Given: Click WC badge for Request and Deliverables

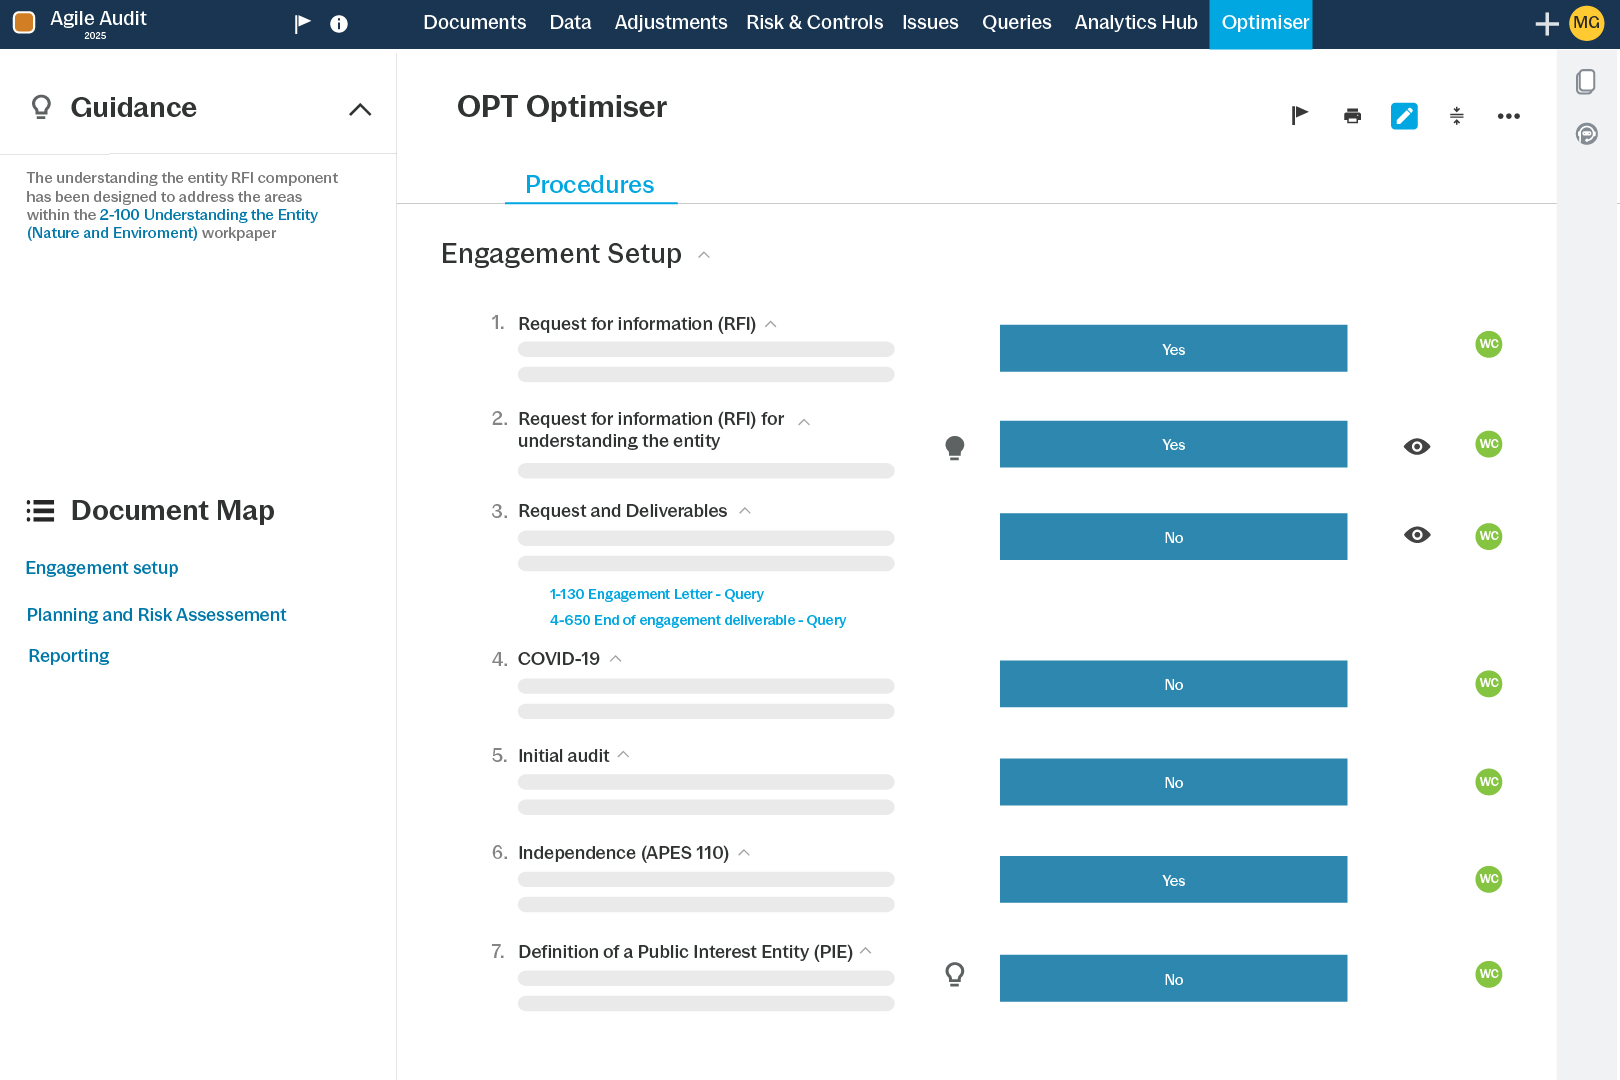Looking at the screenshot, I should (x=1489, y=536).
